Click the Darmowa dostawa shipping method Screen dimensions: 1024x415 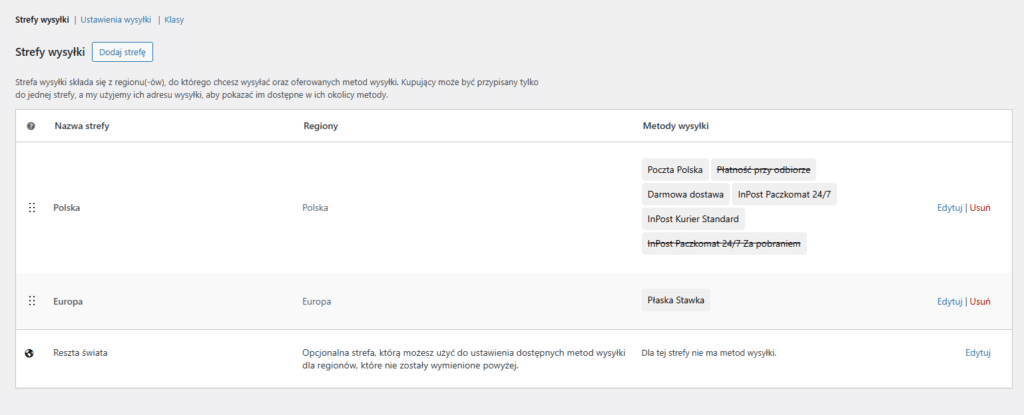[685, 194]
